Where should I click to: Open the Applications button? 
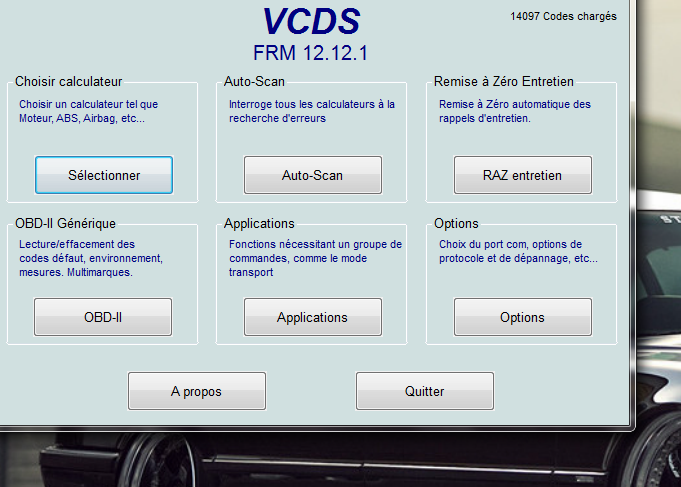click(313, 317)
